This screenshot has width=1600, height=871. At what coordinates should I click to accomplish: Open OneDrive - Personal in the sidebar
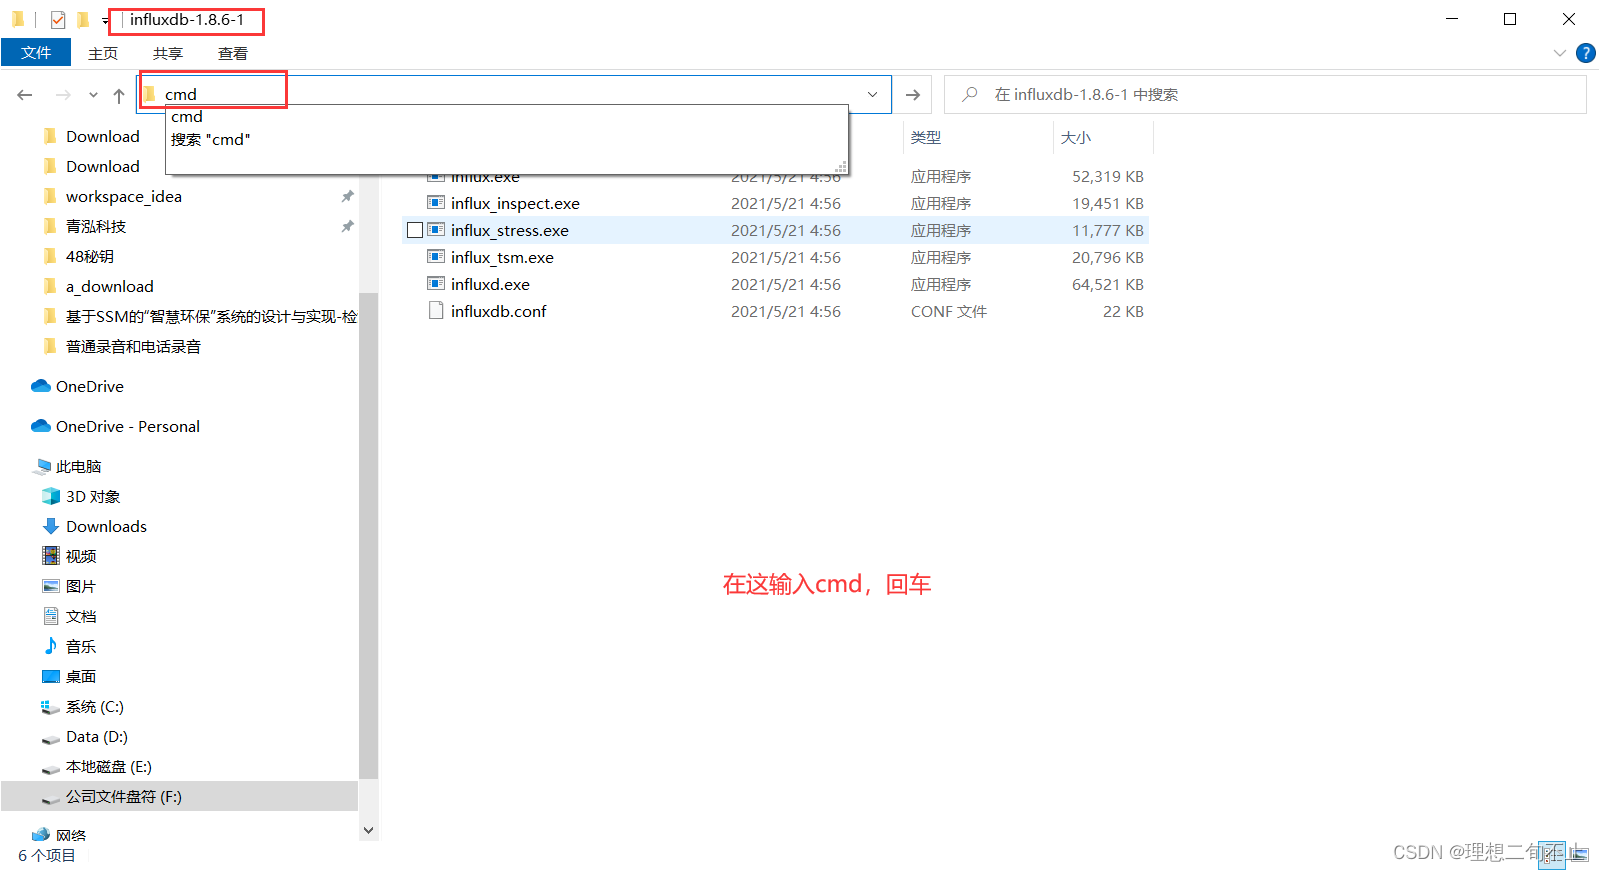(x=128, y=427)
